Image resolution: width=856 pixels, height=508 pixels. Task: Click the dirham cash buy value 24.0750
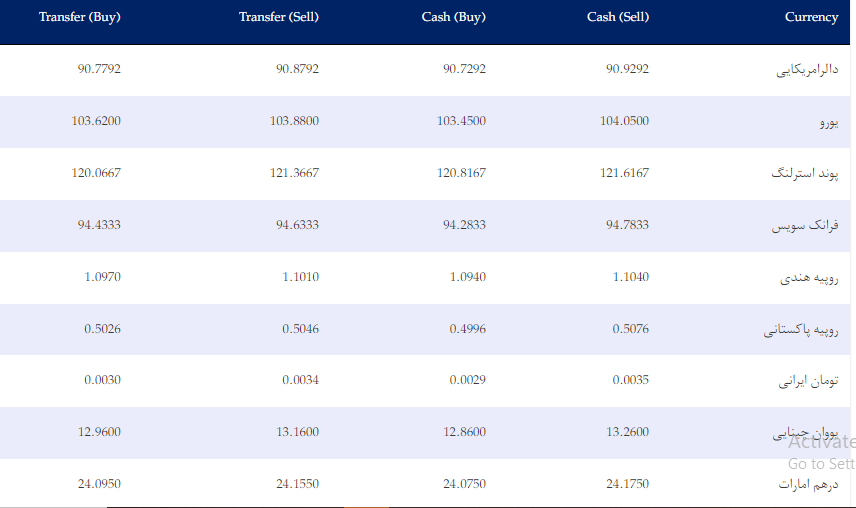pos(464,484)
